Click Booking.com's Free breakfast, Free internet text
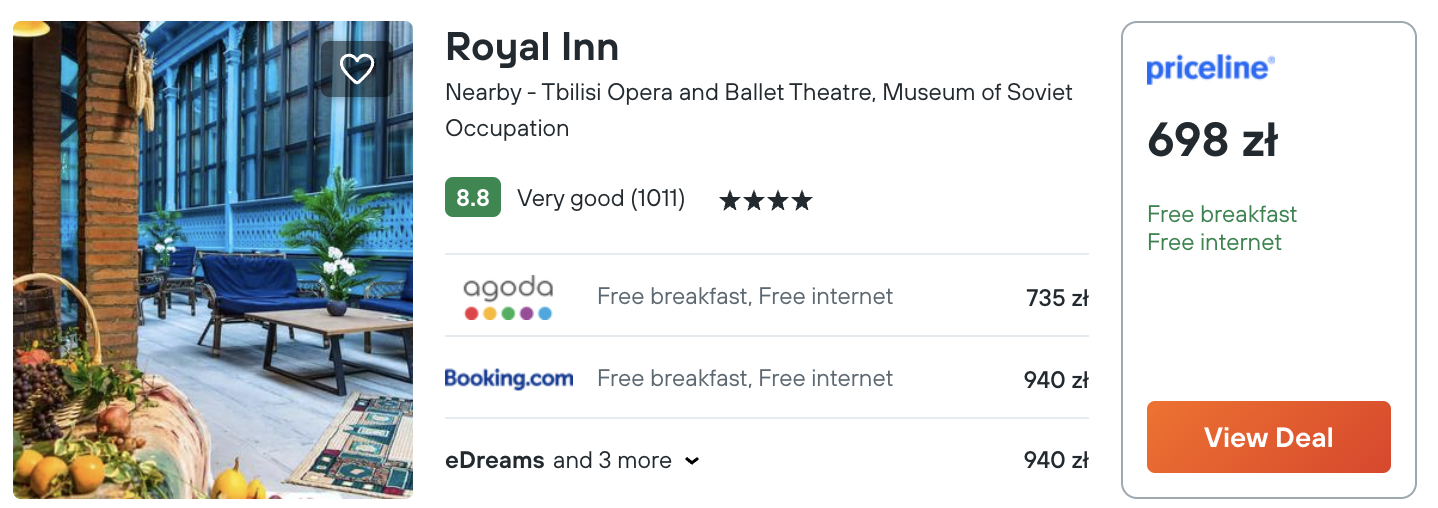 [x=745, y=379]
